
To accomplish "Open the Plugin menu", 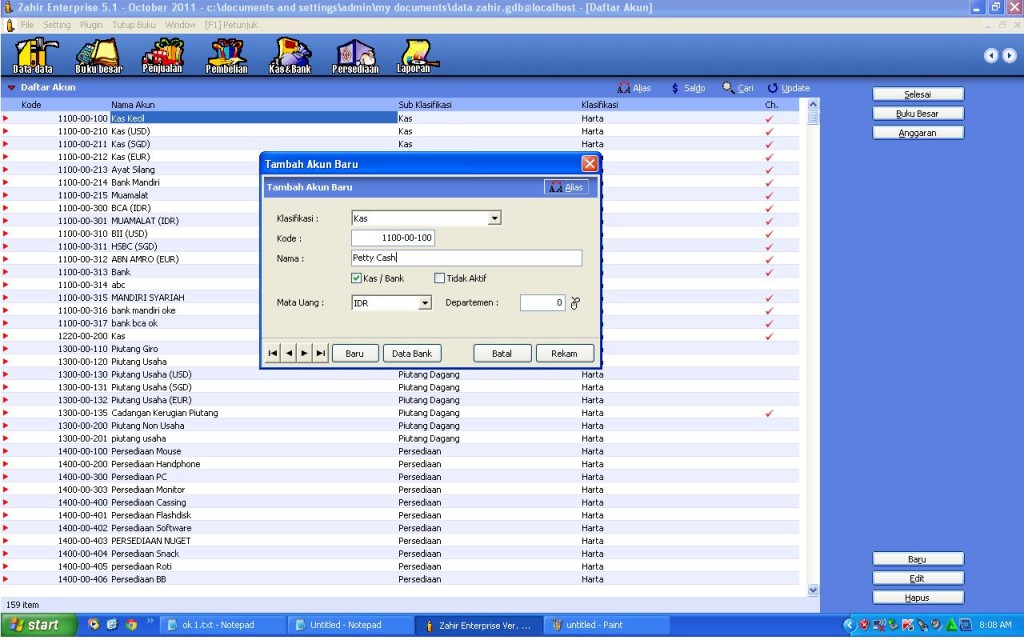I will [x=91, y=25].
